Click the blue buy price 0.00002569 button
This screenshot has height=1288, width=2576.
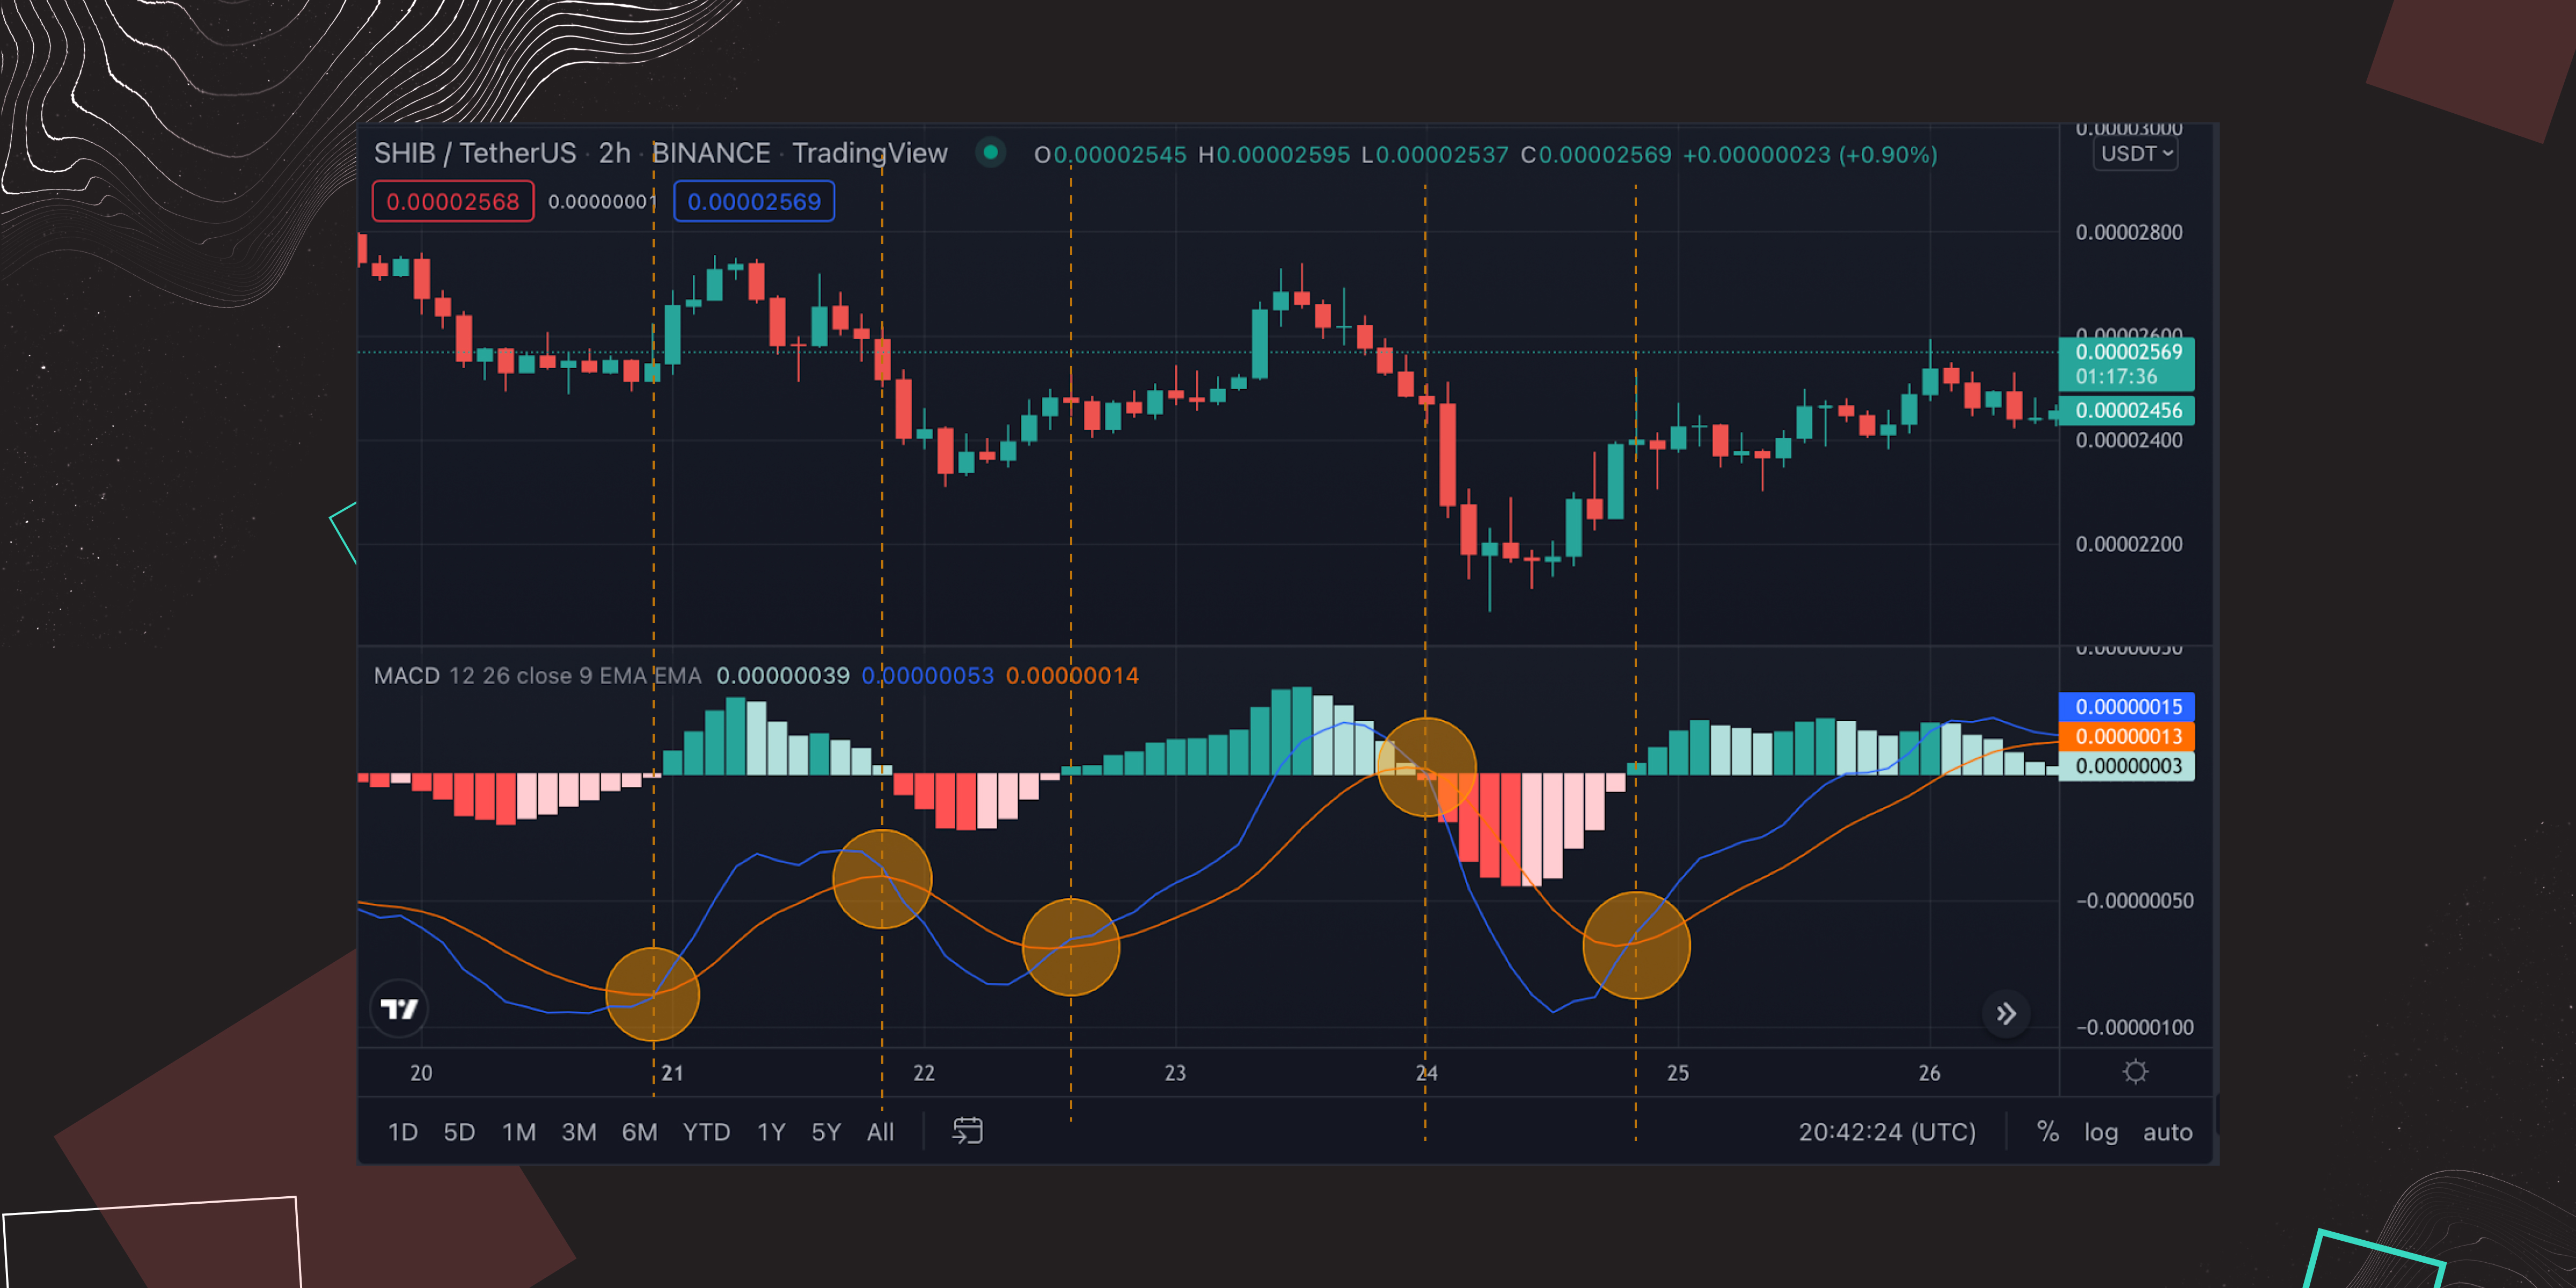pyautogui.click(x=754, y=202)
